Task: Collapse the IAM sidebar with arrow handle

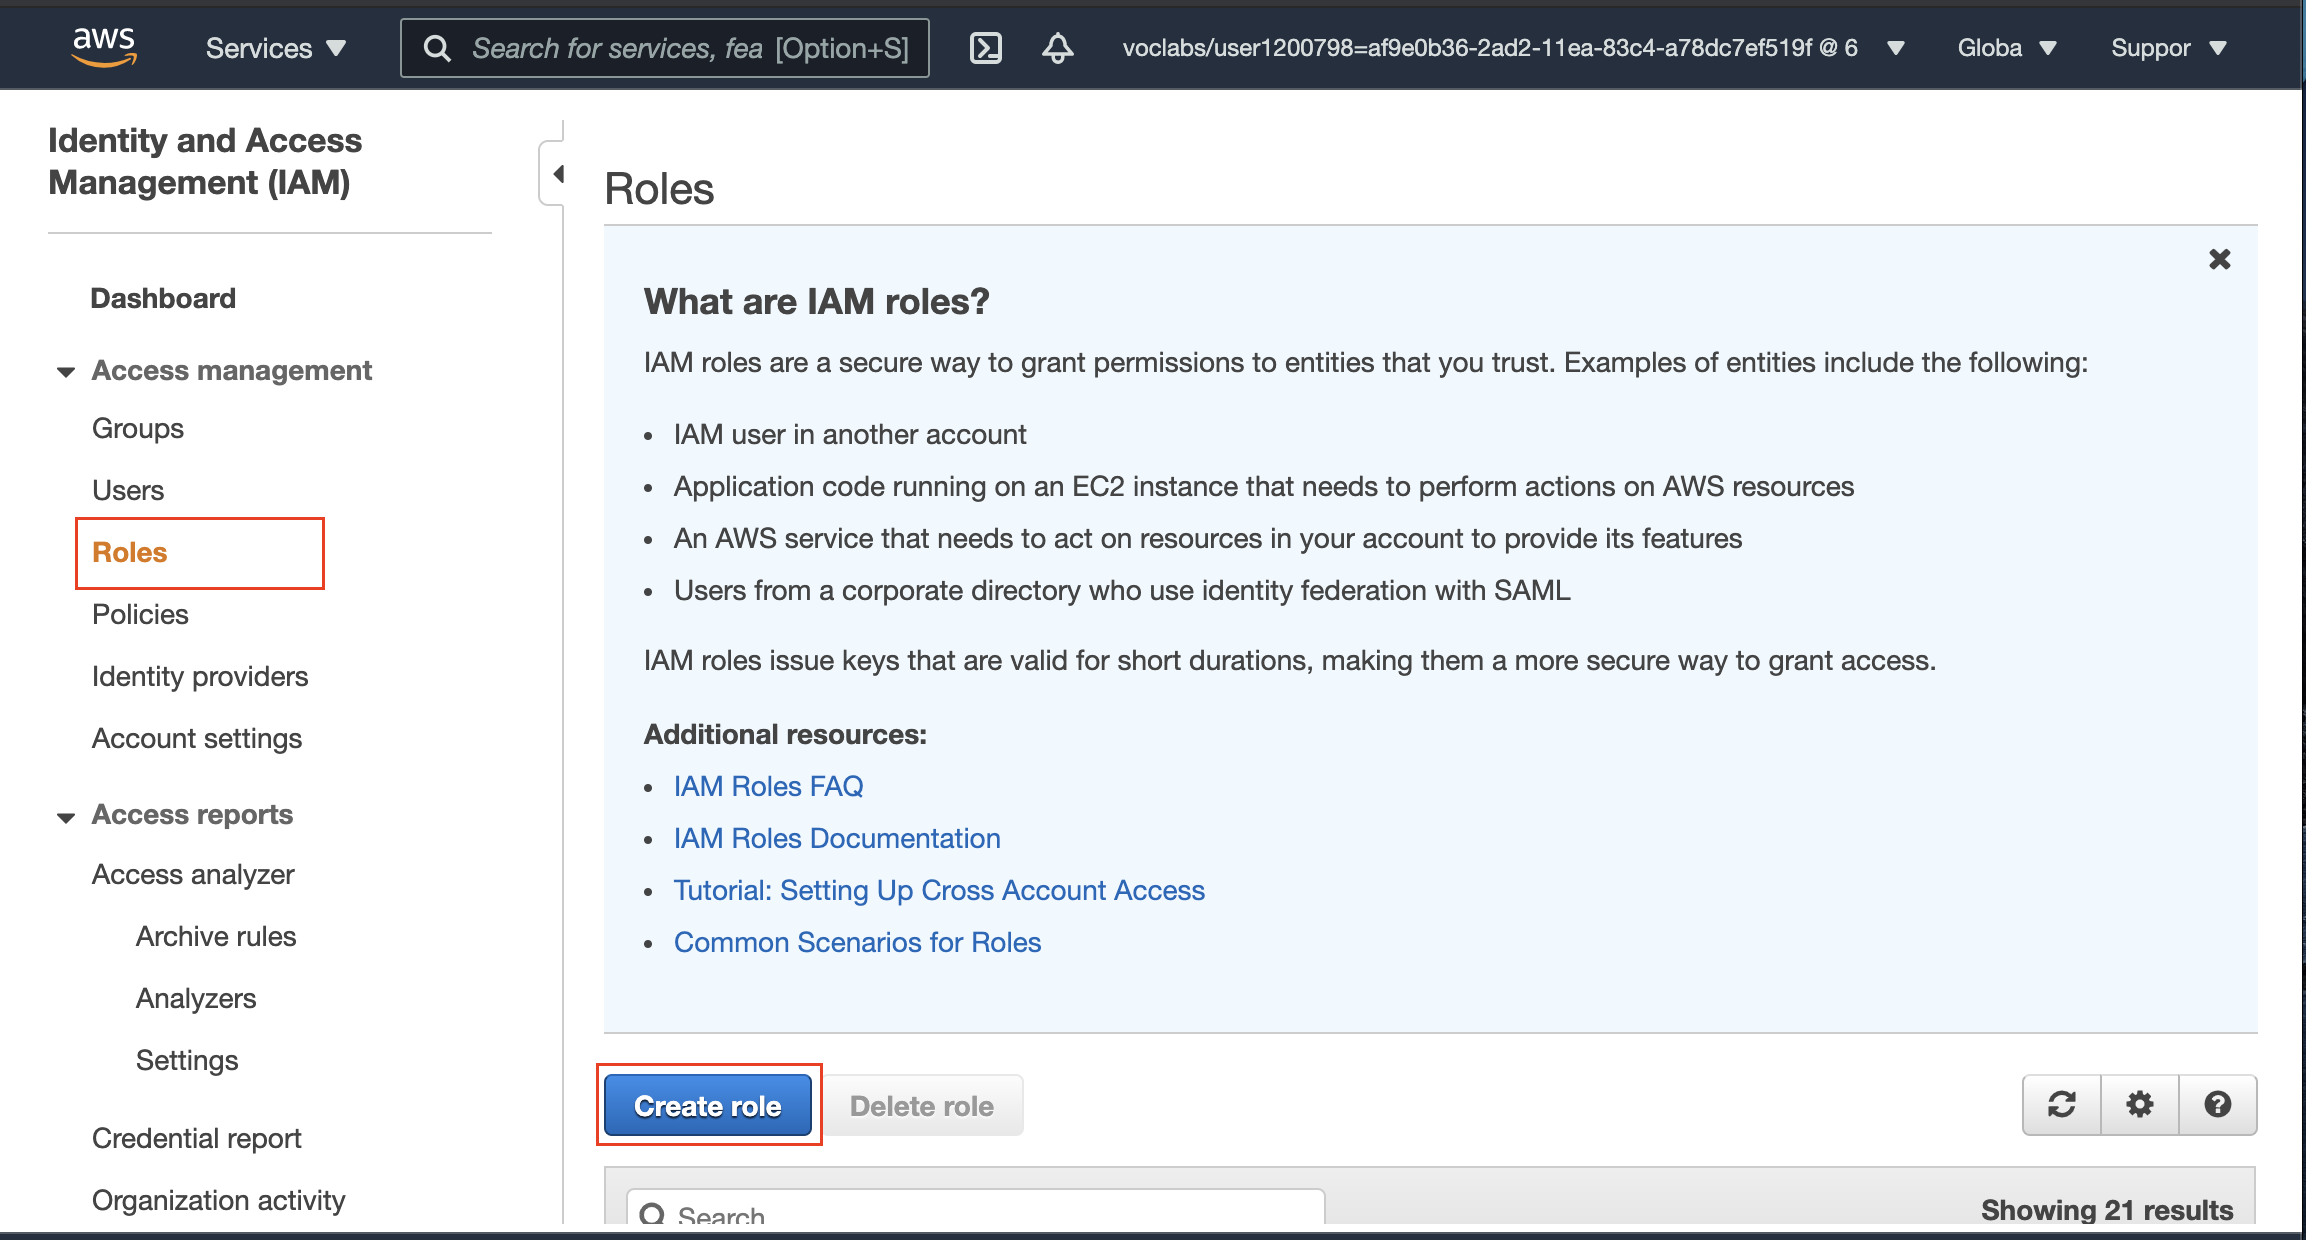Action: pyautogui.click(x=557, y=174)
